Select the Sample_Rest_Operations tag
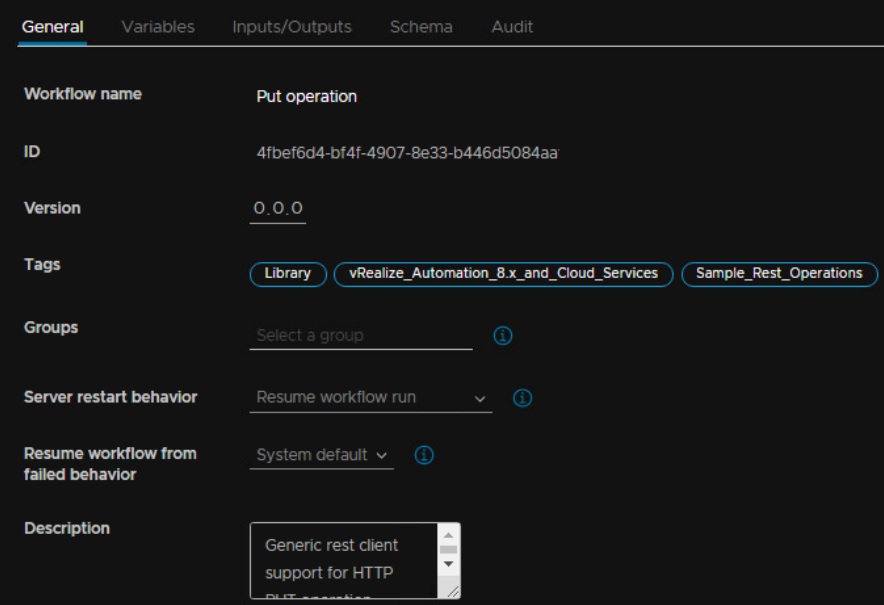Image resolution: width=884 pixels, height=605 pixels. tap(780, 274)
